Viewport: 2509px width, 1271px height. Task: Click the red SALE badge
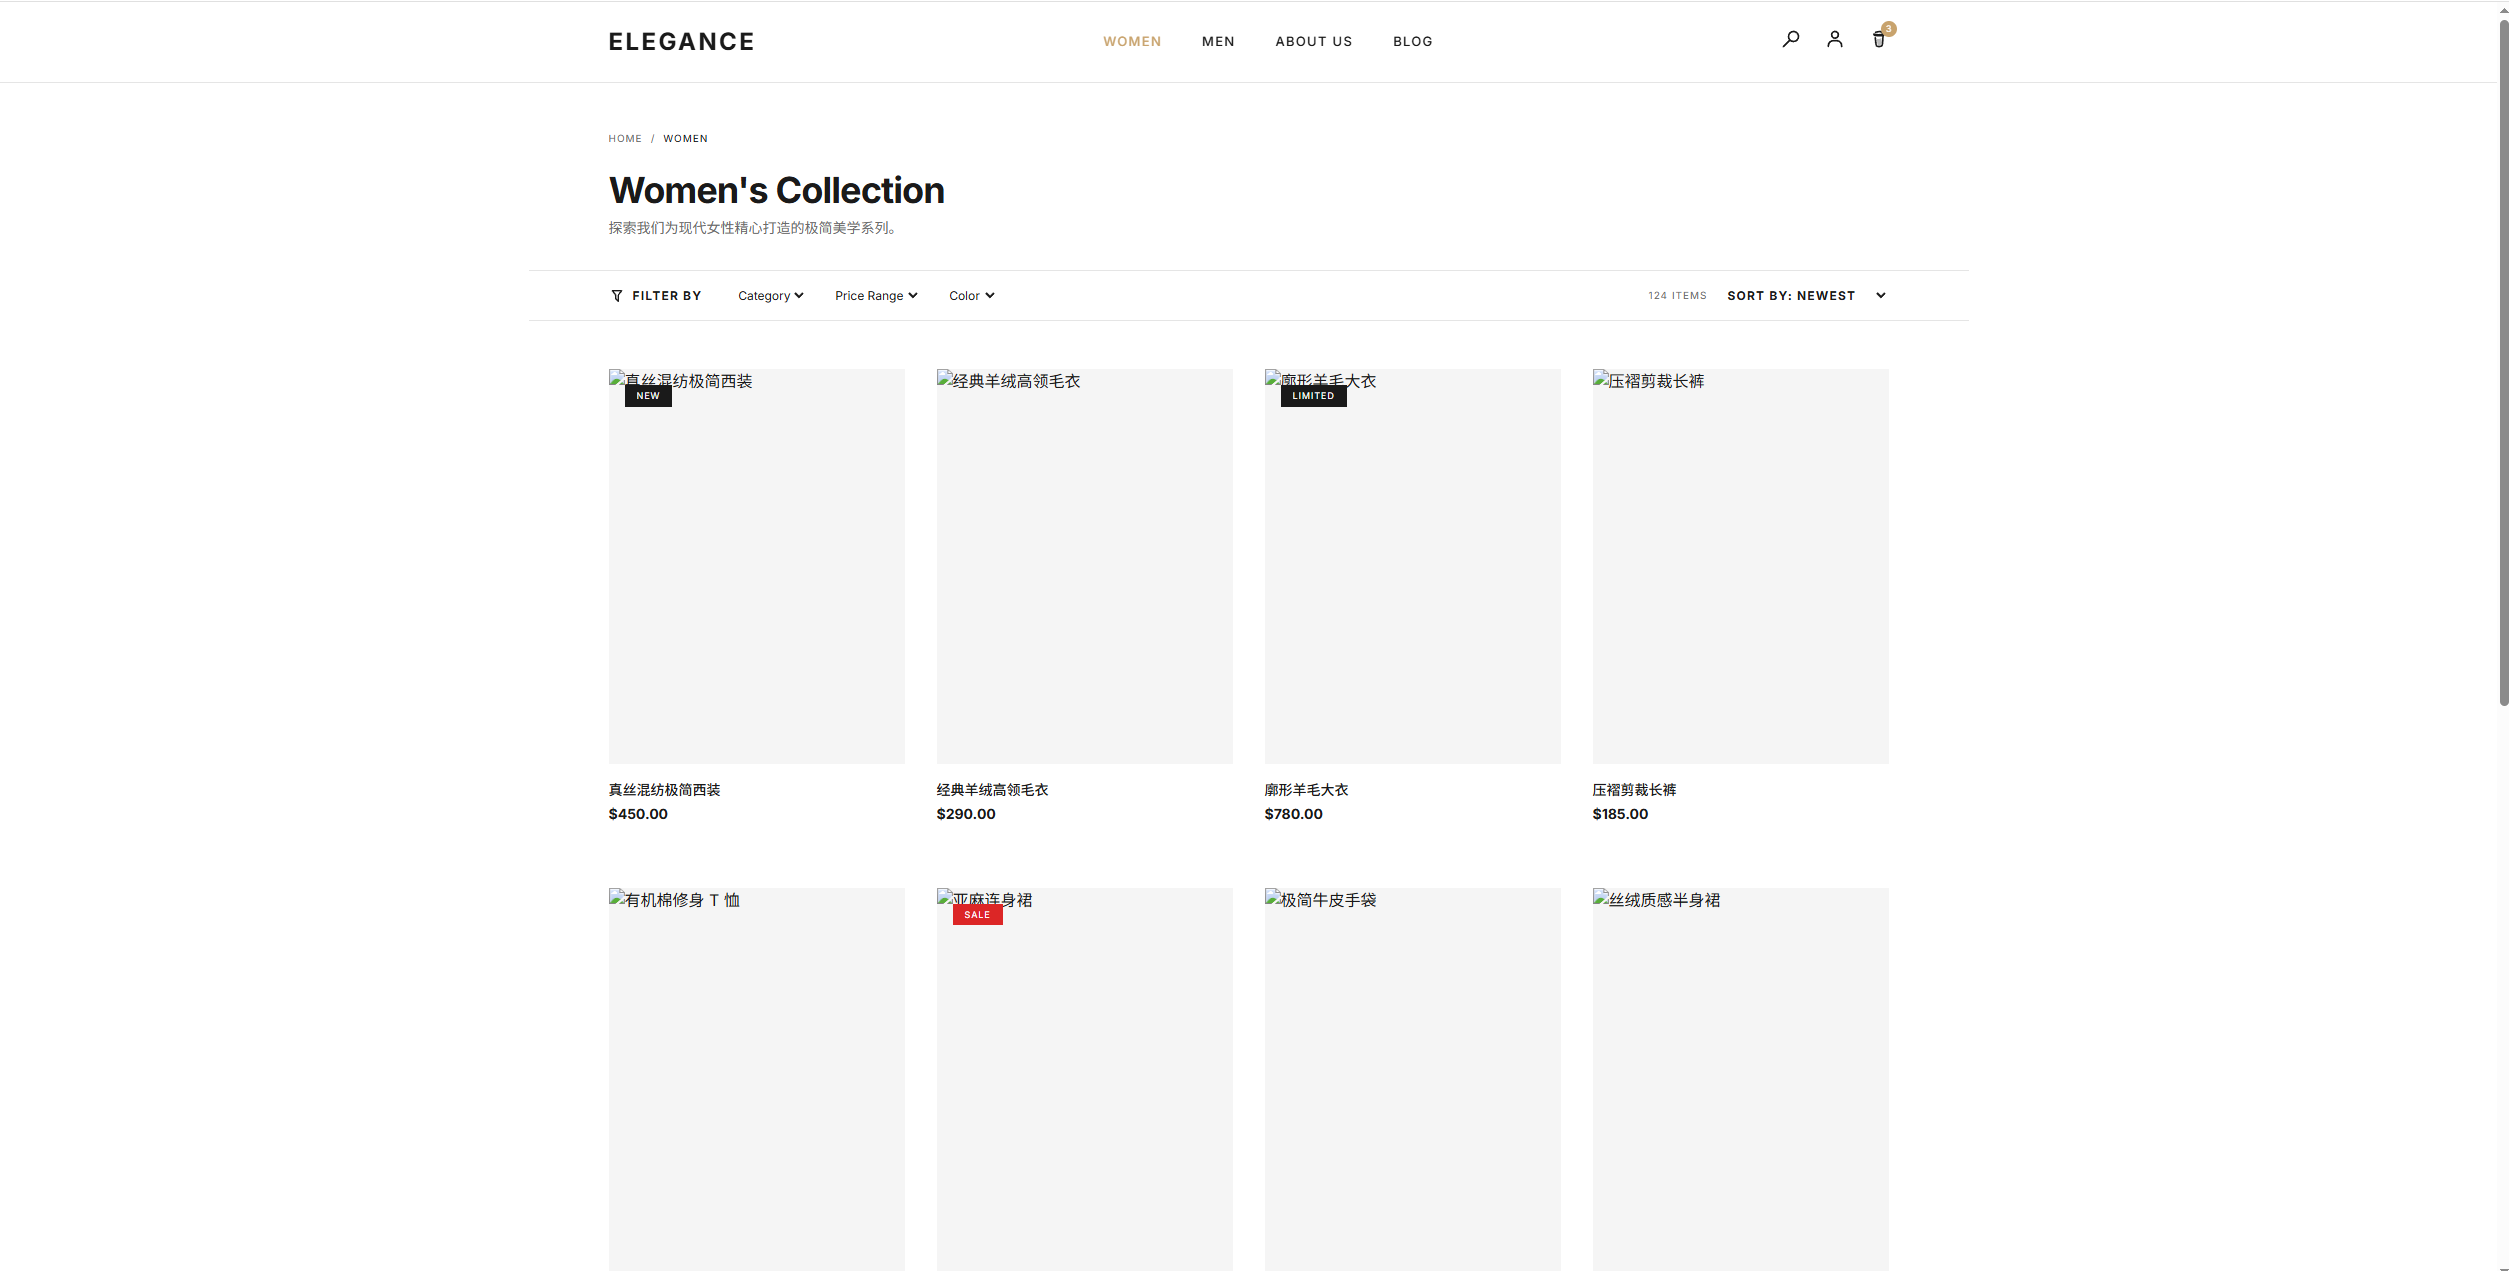pos(977,915)
